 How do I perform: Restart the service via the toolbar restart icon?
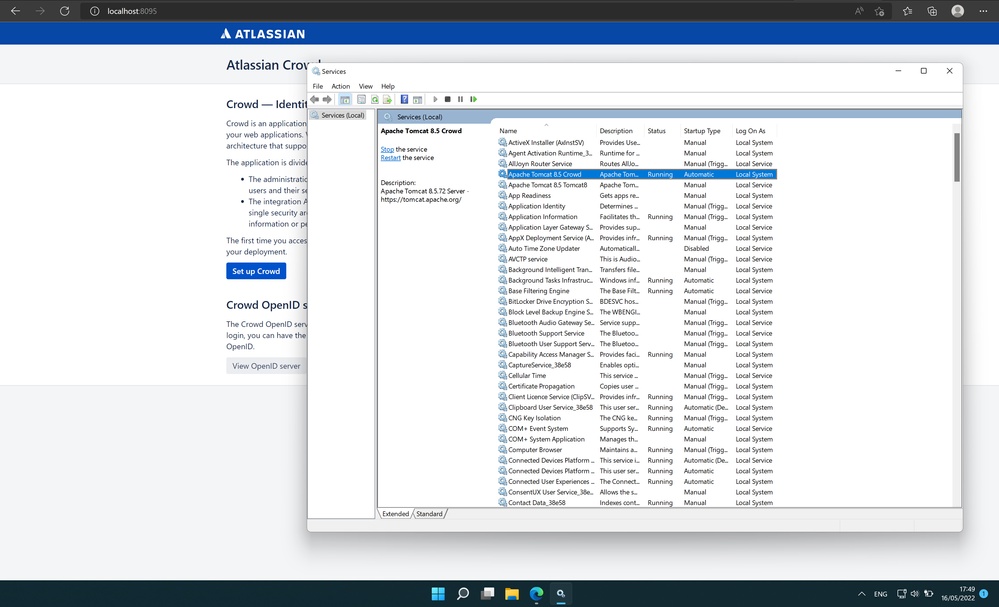[x=474, y=99]
